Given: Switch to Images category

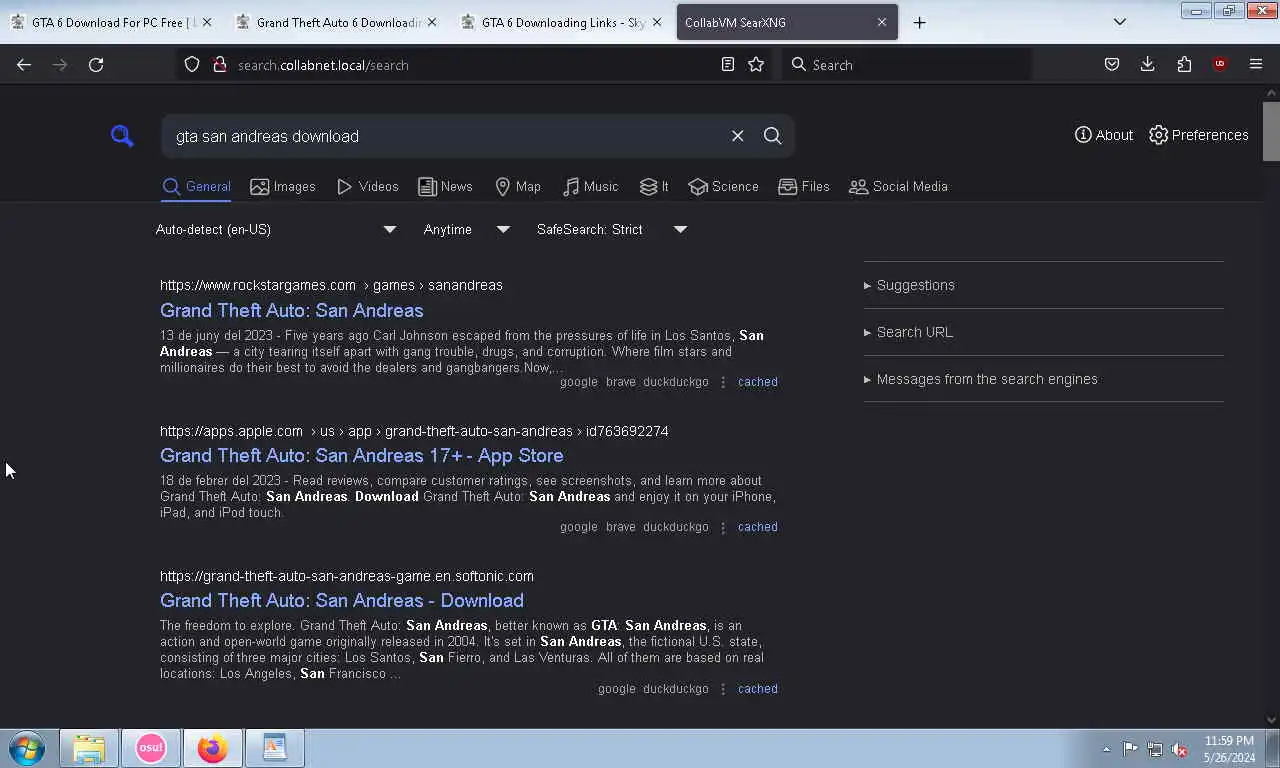Looking at the screenshot, I should 283,187.
